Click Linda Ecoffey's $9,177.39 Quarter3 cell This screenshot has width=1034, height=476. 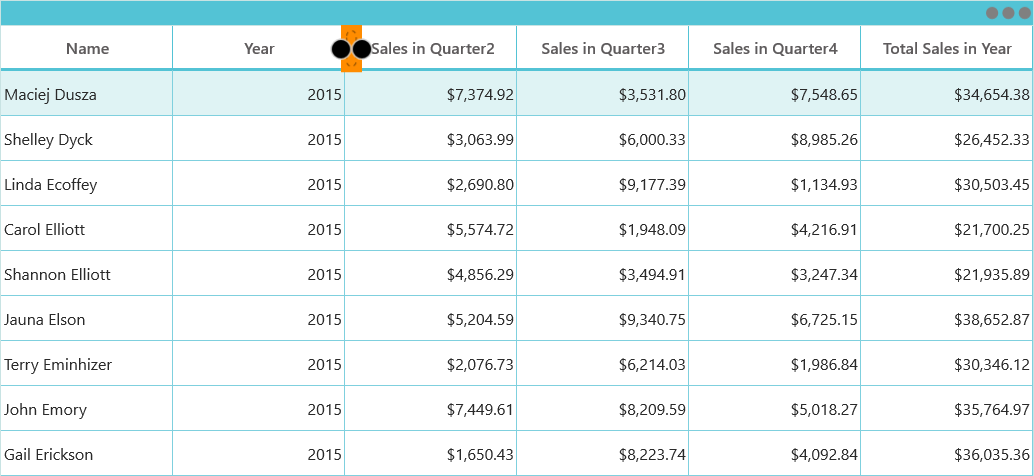pos(603,184)
